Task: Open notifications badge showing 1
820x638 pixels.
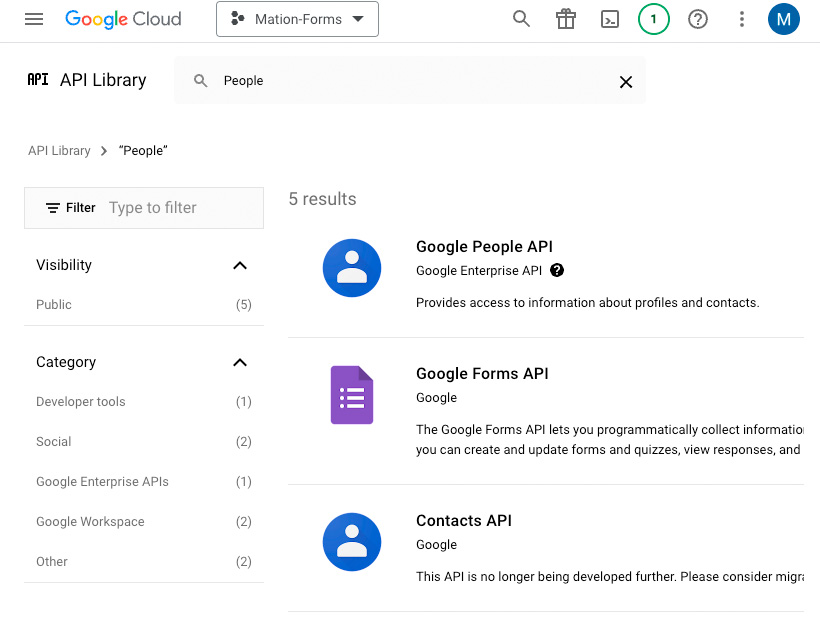Action: [654, 19]
